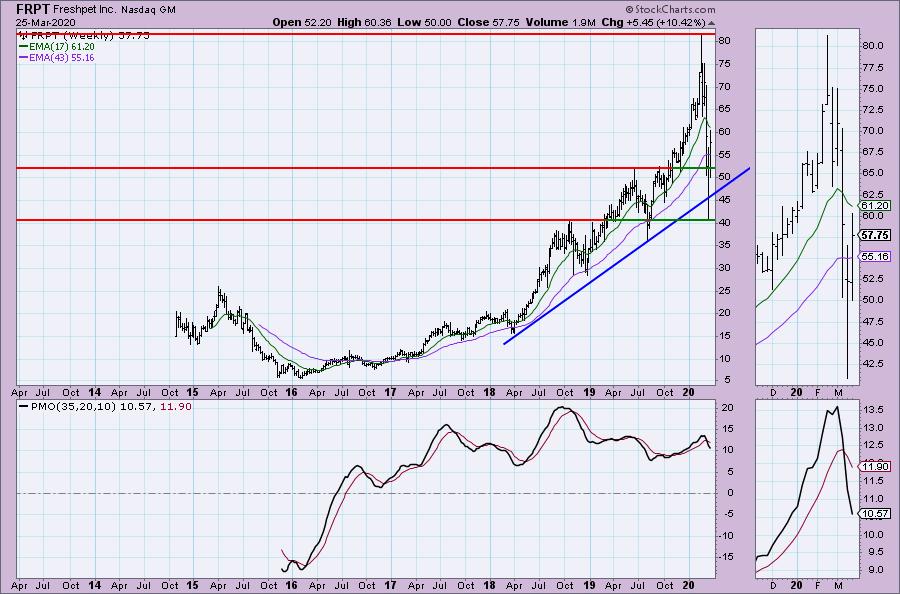Image resolution: width=900 pixels, height=594 pixels.
Task: Open the StockCharts.com copyright link
Action: [x=670, y=9]
